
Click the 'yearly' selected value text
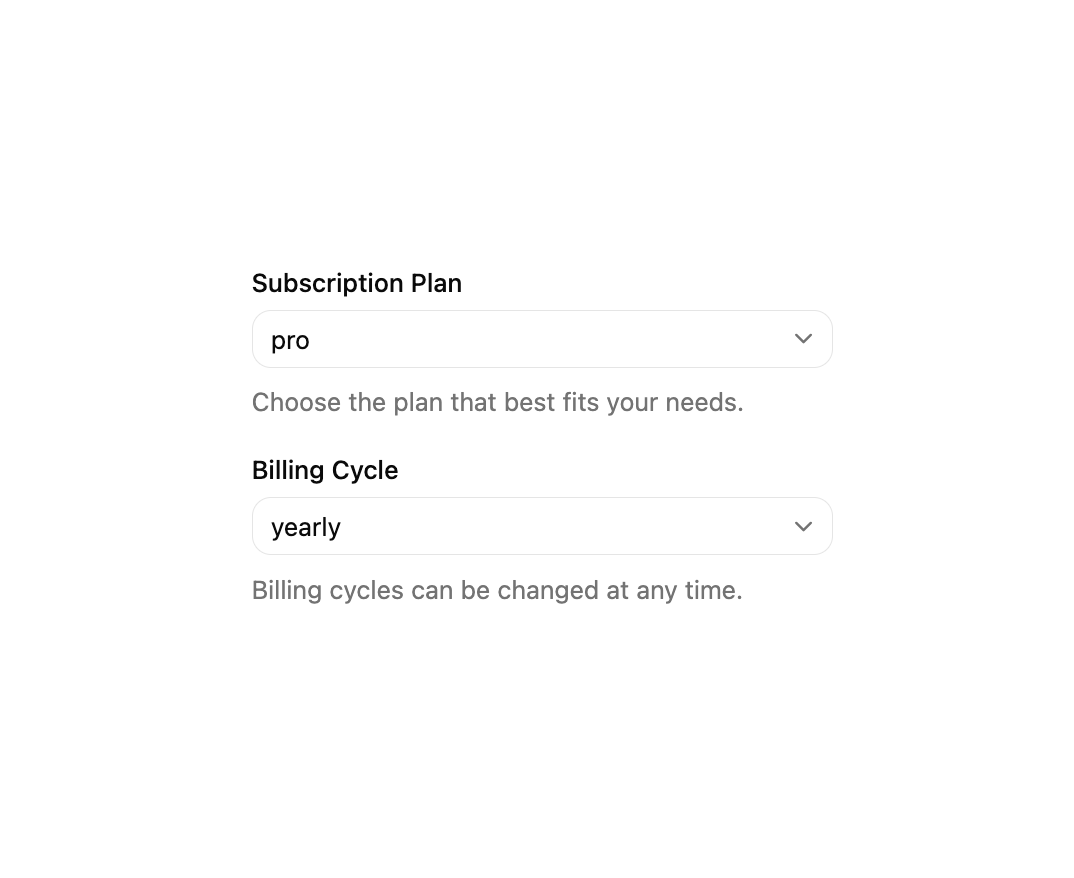pyautogui.click(x=305, y=528)
